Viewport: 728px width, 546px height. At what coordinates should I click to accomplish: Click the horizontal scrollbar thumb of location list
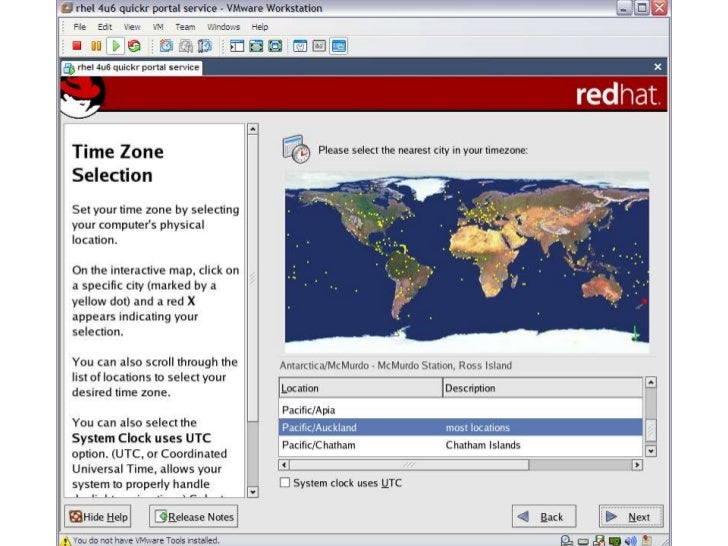tap(409, 464)
